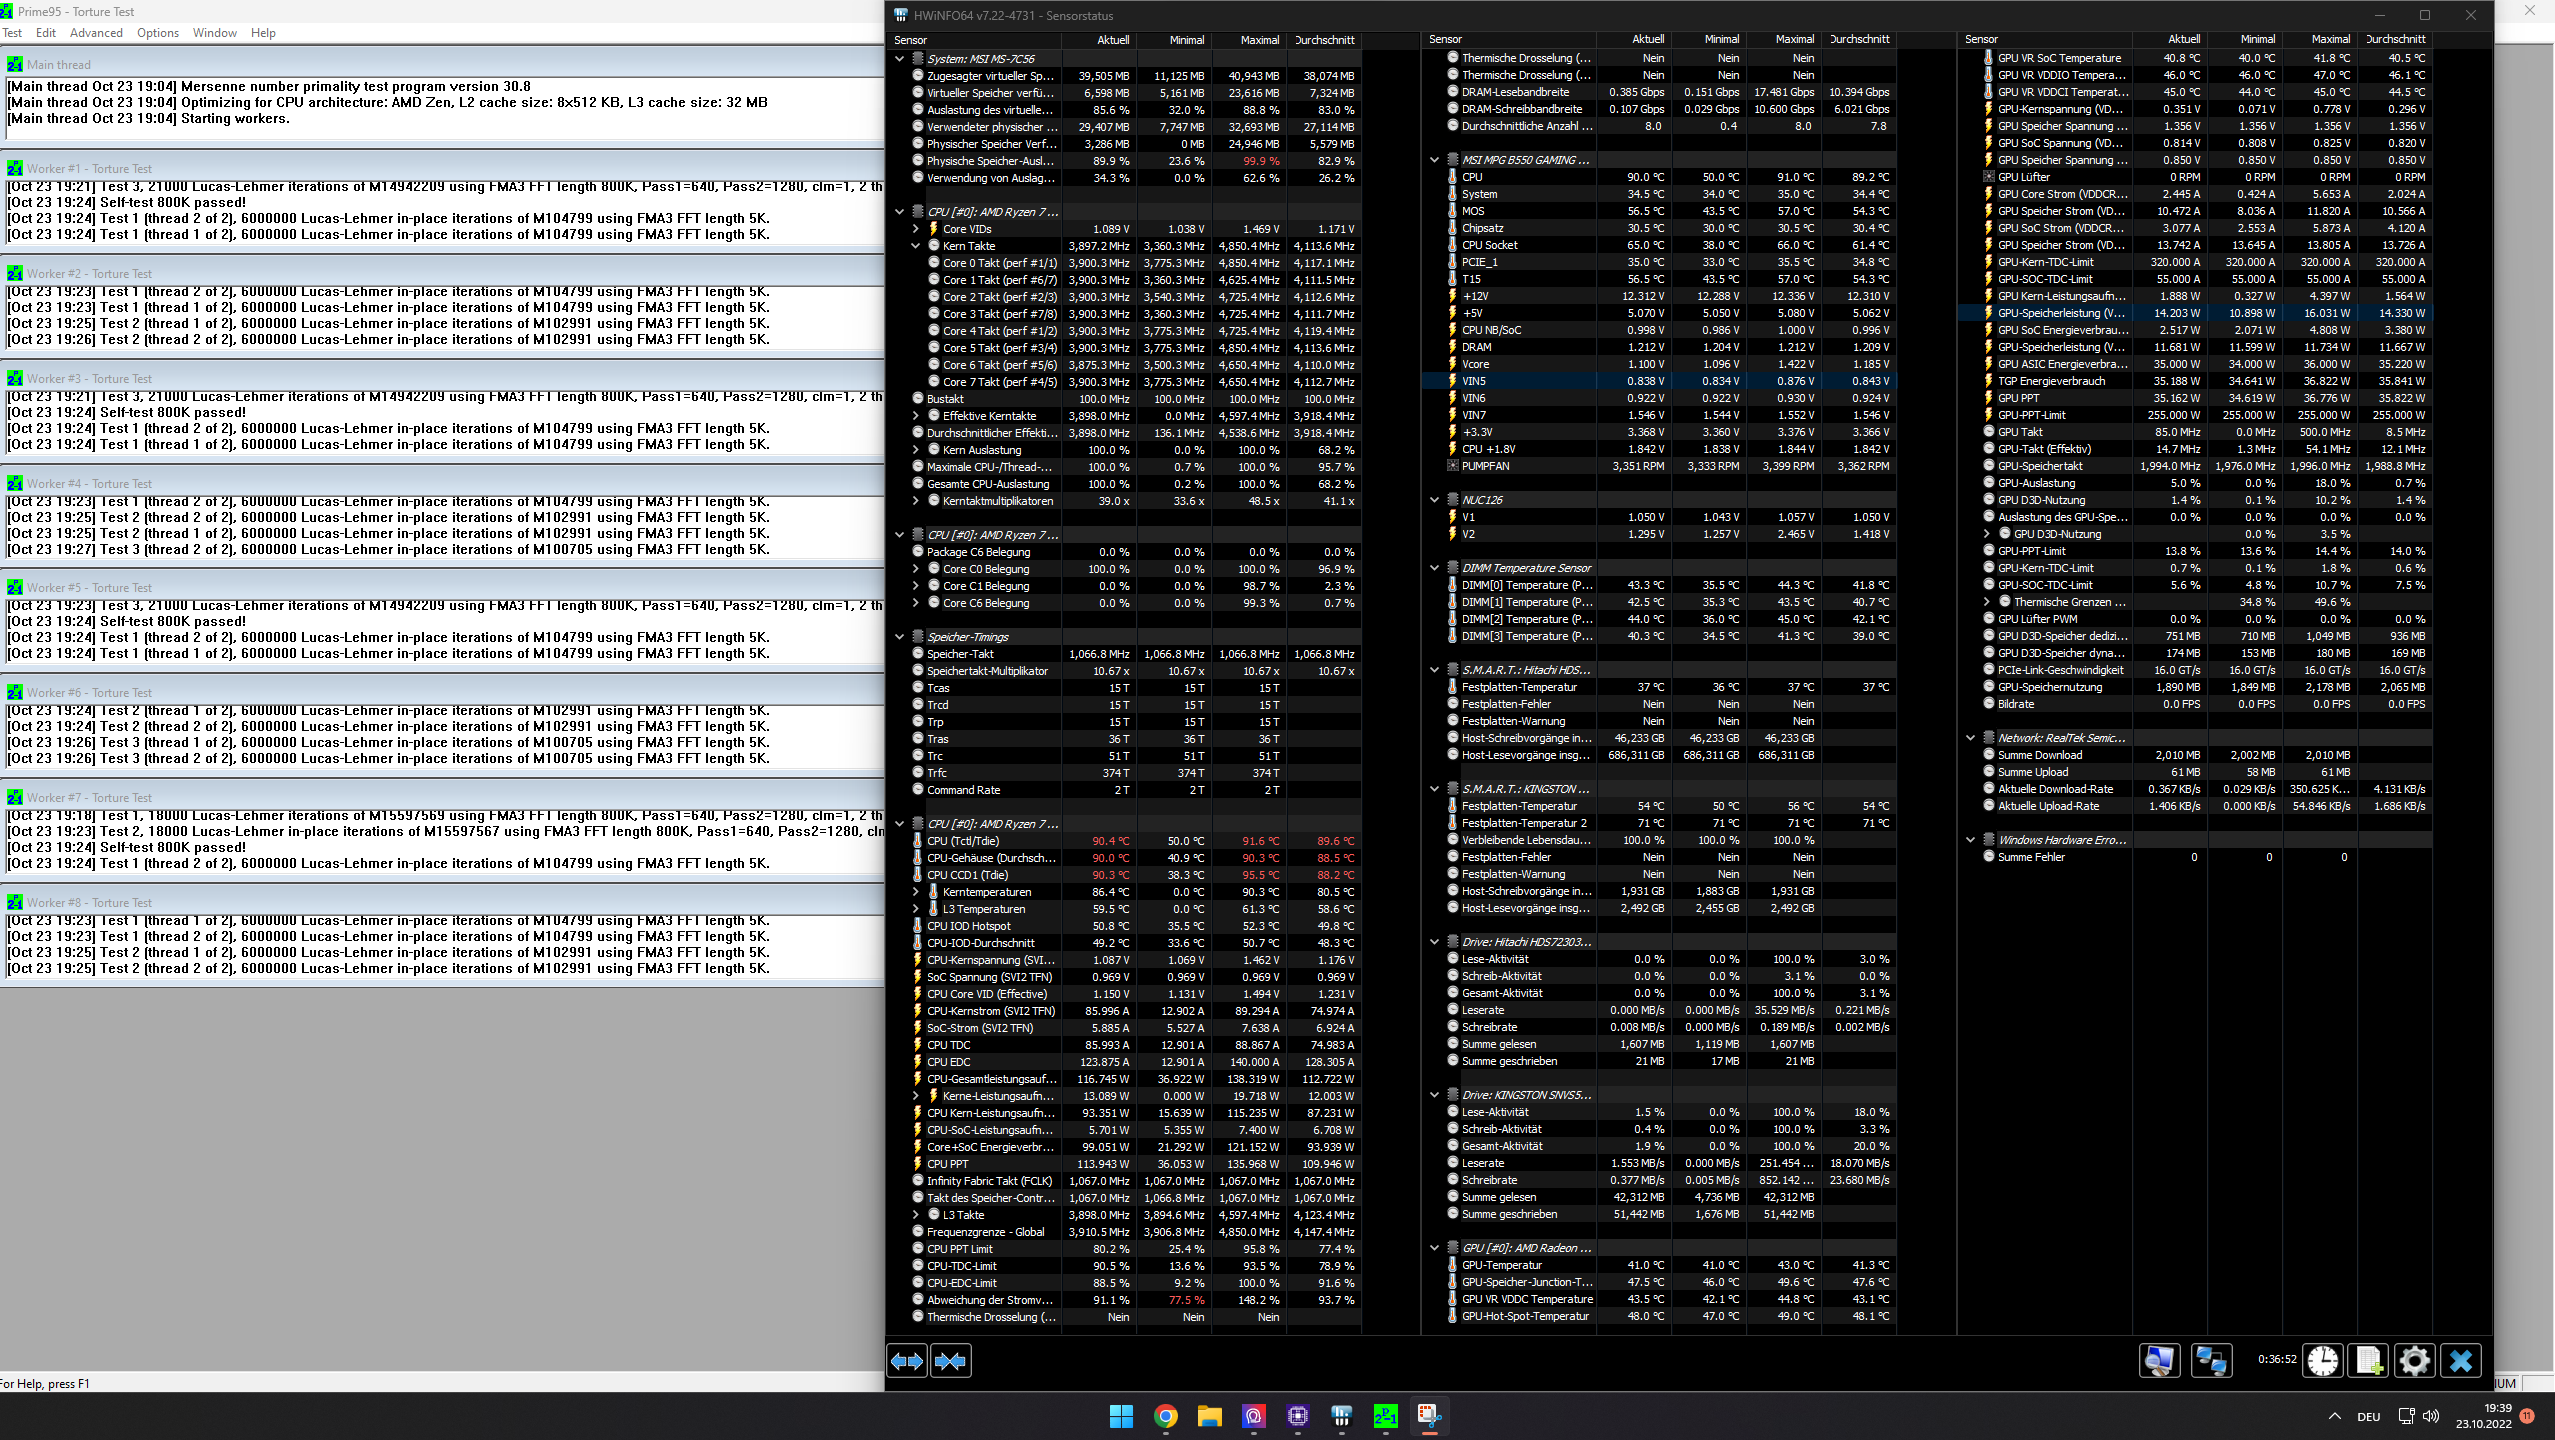The height and width of the screenshot is (1440, 2555).
Task: Open the sensor summary monitor icon
Action: [2159, 1360]
